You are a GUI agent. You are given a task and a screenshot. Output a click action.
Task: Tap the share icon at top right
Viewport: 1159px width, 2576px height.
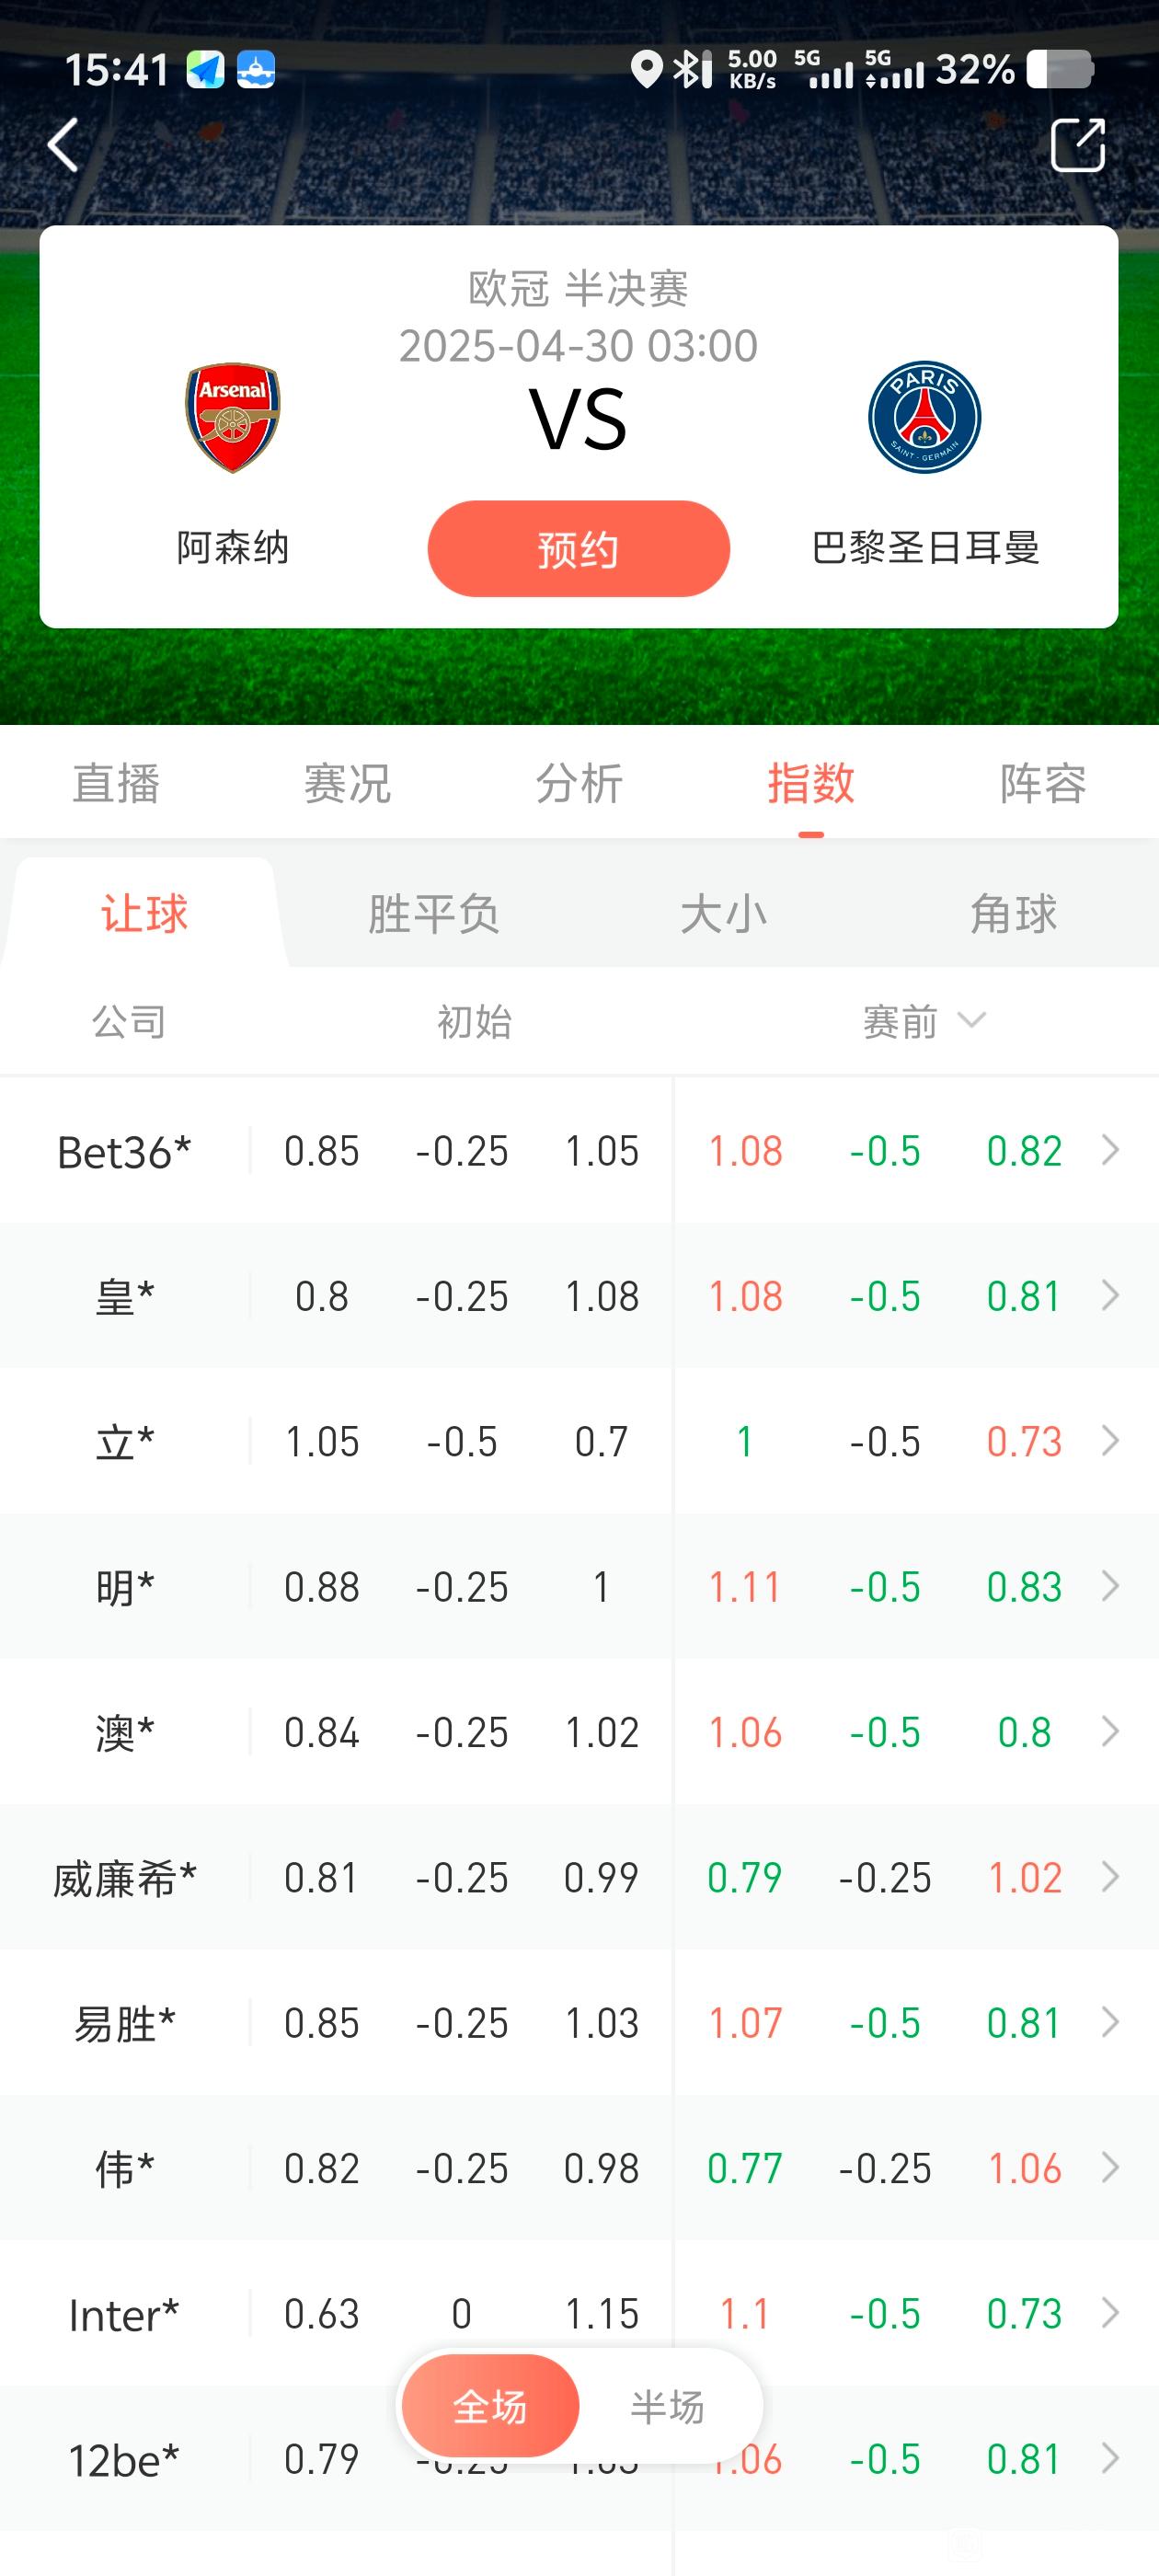point(1078,145)
